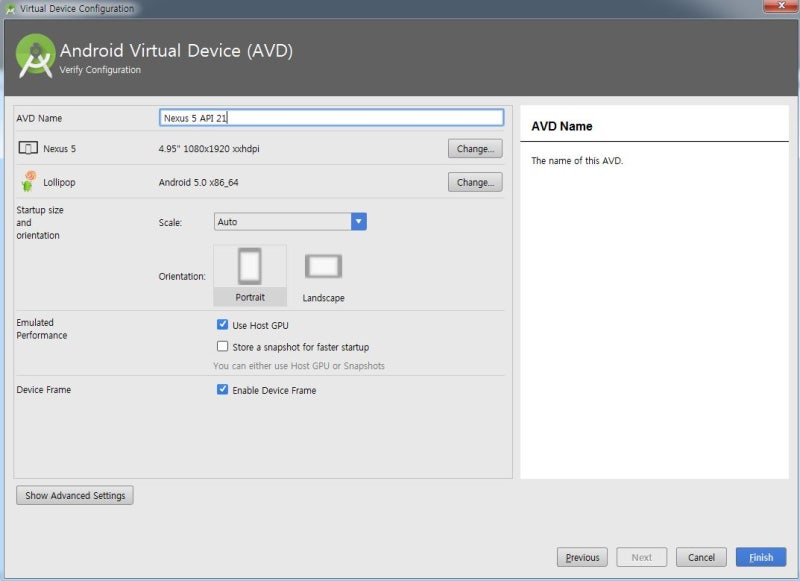Click the 'AVD Name' label beside the name field
800x581 pixels.
tap(39, 118)
